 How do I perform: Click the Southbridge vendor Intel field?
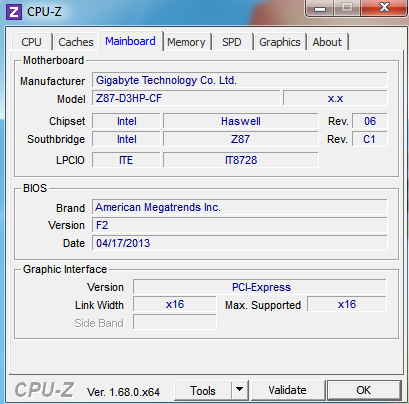click(x=126, y=139)
